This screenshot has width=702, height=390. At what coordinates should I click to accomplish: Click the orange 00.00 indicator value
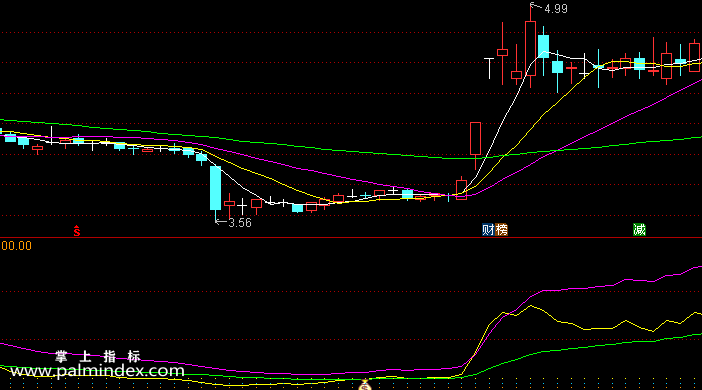[16, 246]
